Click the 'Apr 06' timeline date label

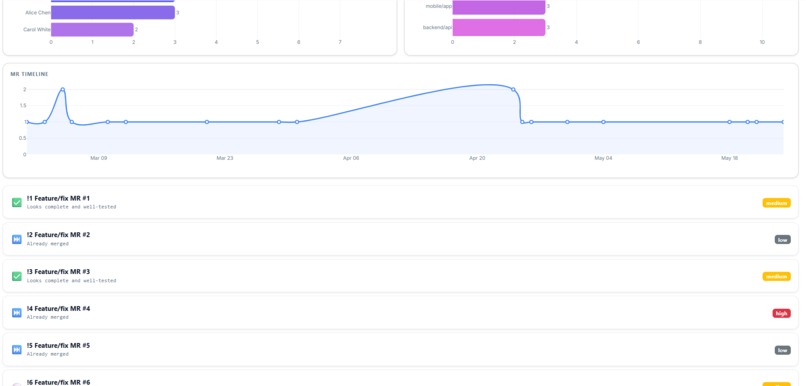click(351, 158)
